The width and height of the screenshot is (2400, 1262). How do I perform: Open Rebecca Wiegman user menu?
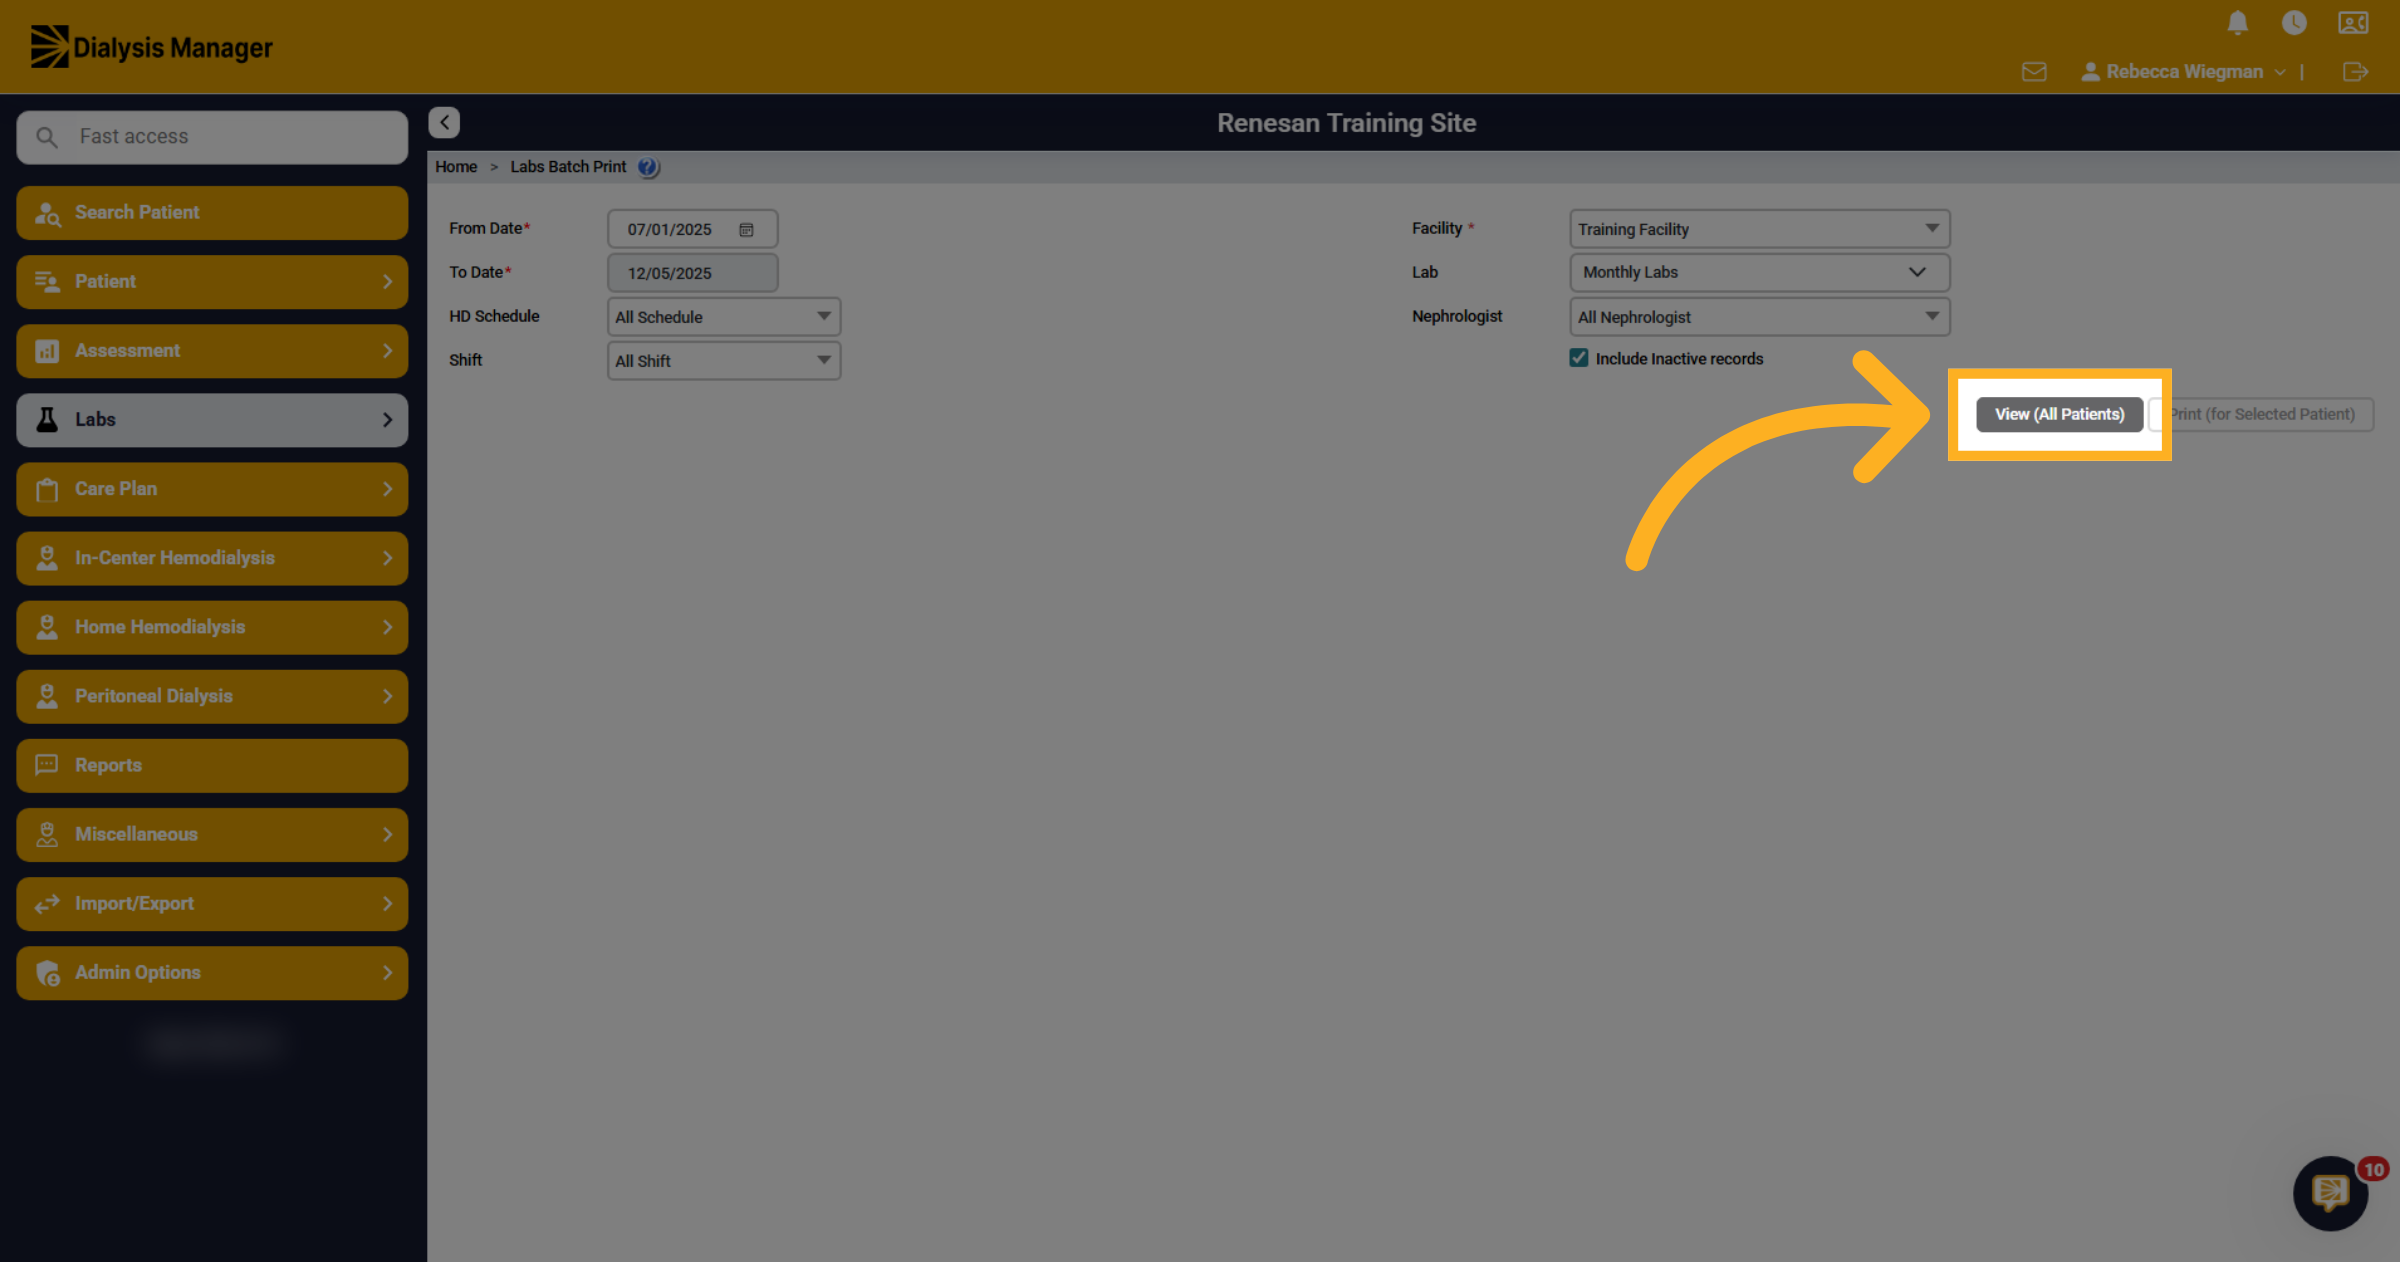[2184, 72]
